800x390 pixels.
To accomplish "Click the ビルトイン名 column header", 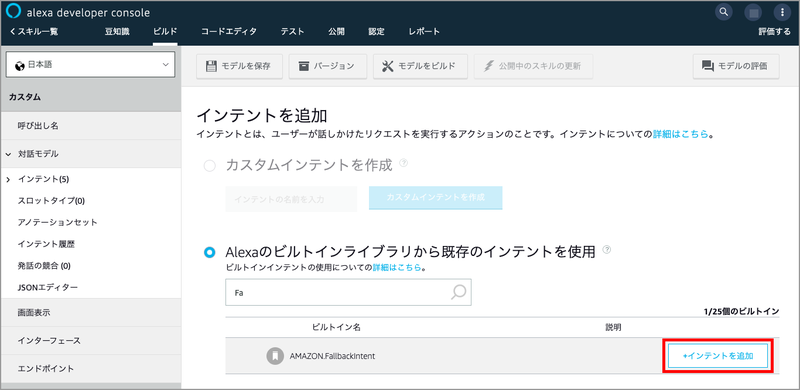I will tap(336, 327).
